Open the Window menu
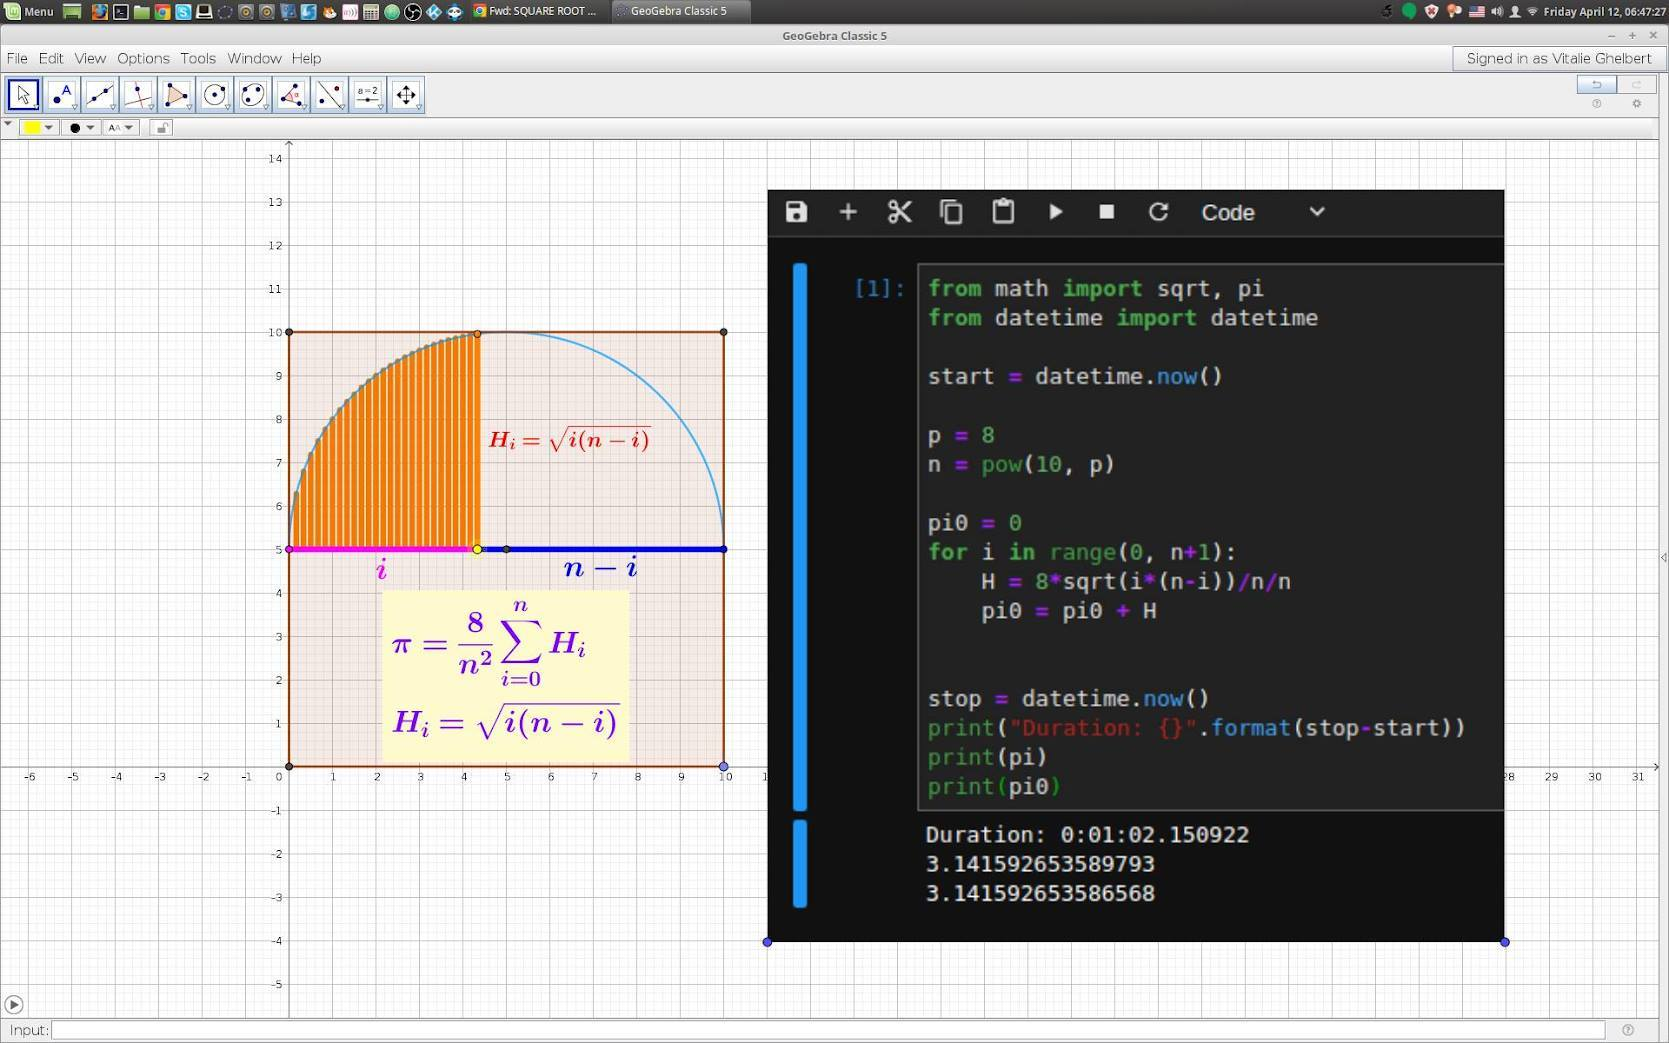This screenshot has height=1043, width=1669. pos(254,59)
